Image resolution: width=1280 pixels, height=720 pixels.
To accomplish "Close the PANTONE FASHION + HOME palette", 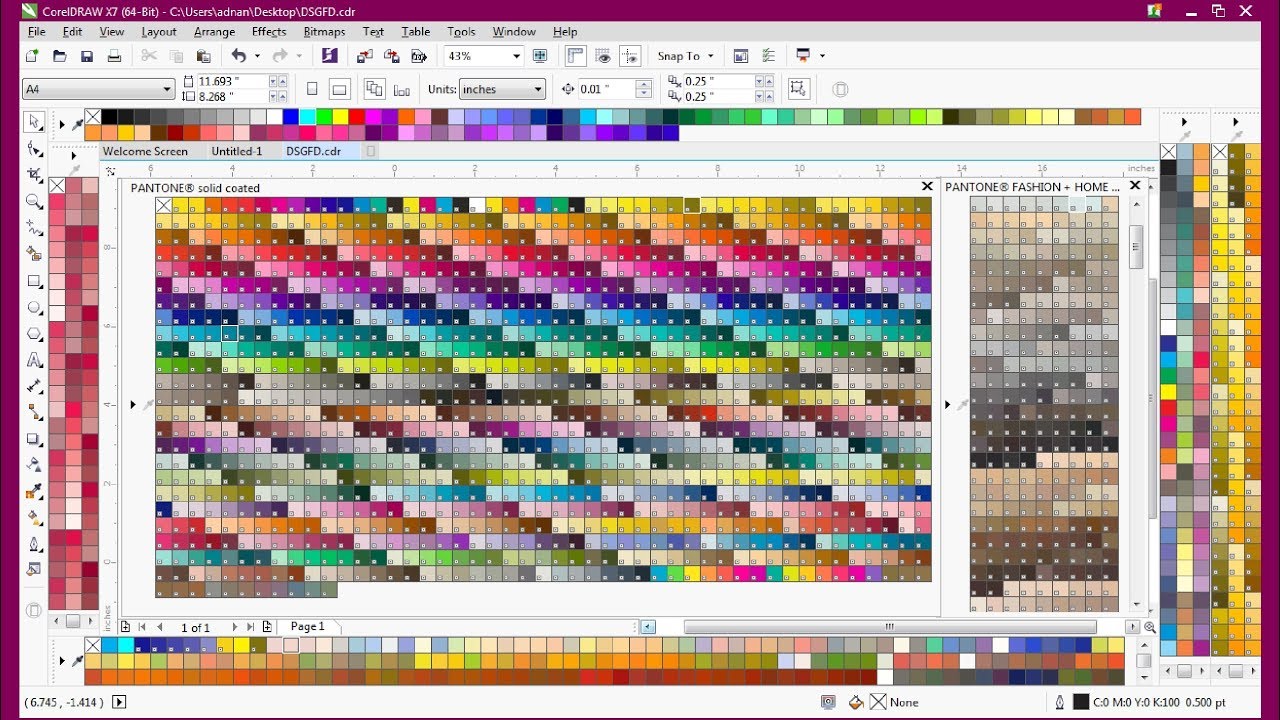I will (x=1135, y=186).
